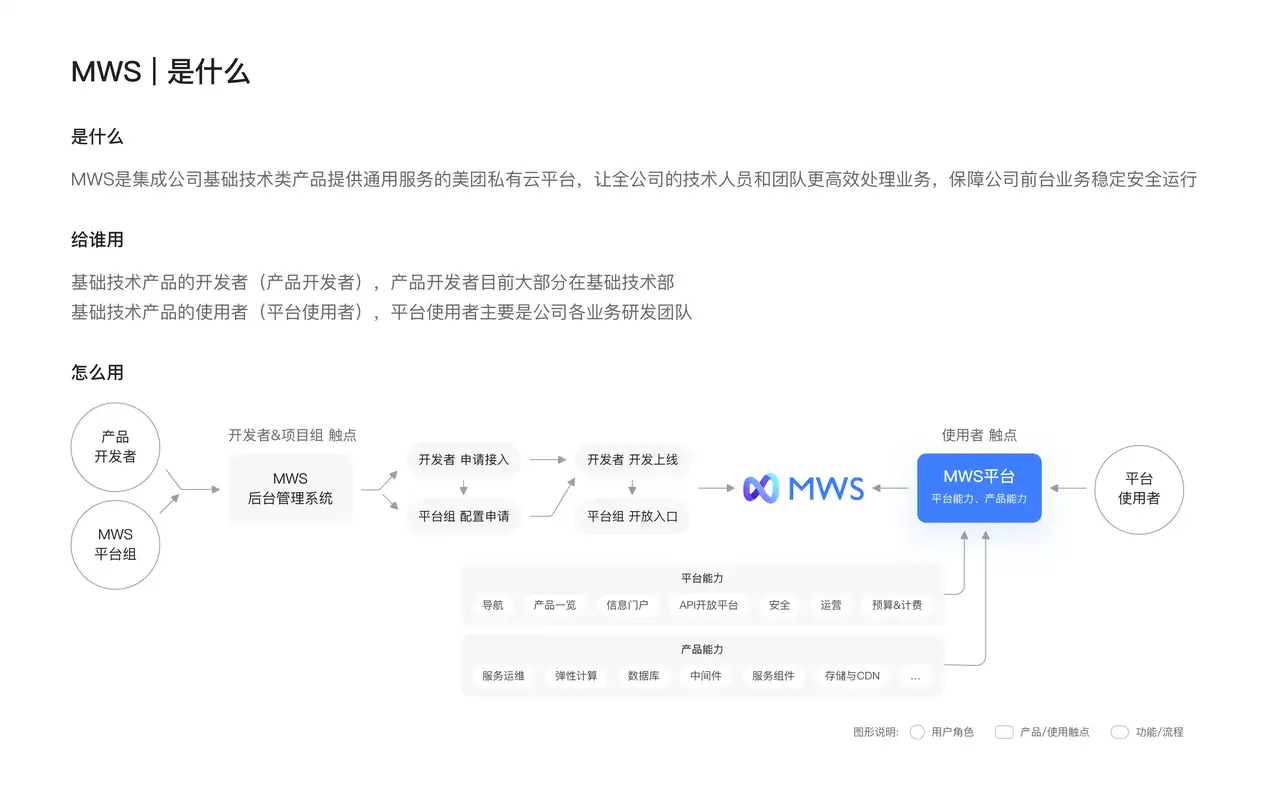The height and width of the screenshot is (800, 1280).
Task: Click the 用户角色 legend circle icon
Action: (917, 732)
